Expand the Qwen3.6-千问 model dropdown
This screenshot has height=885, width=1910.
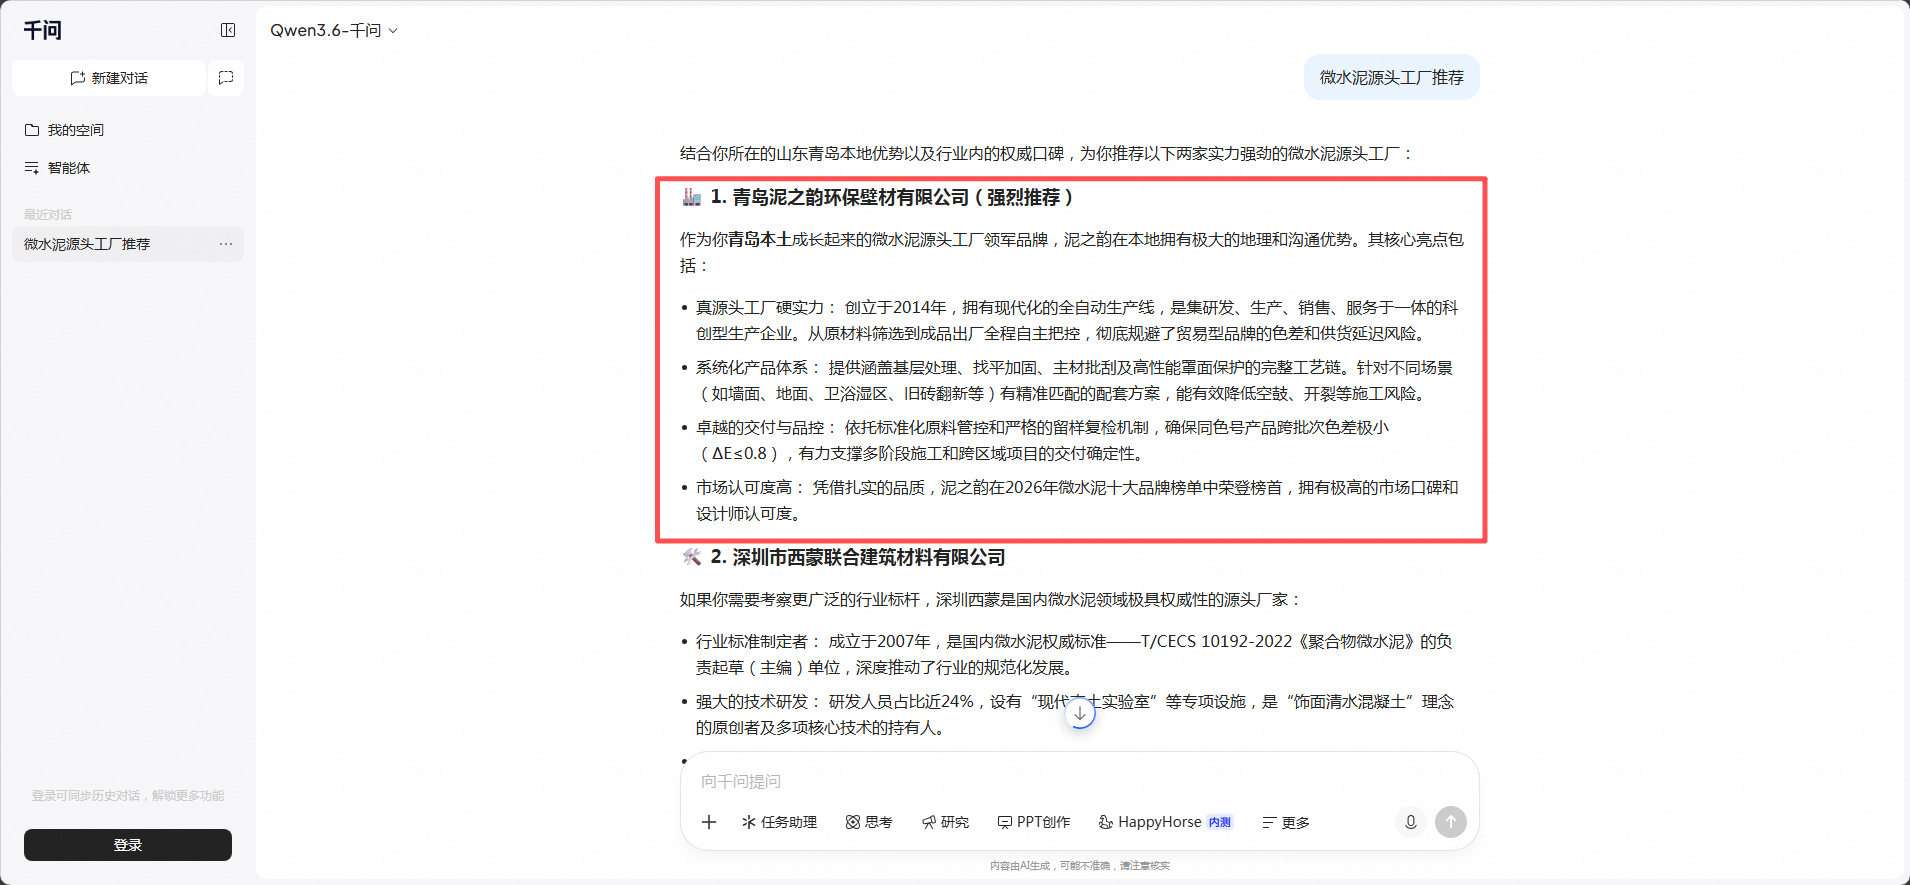[334, 30]
